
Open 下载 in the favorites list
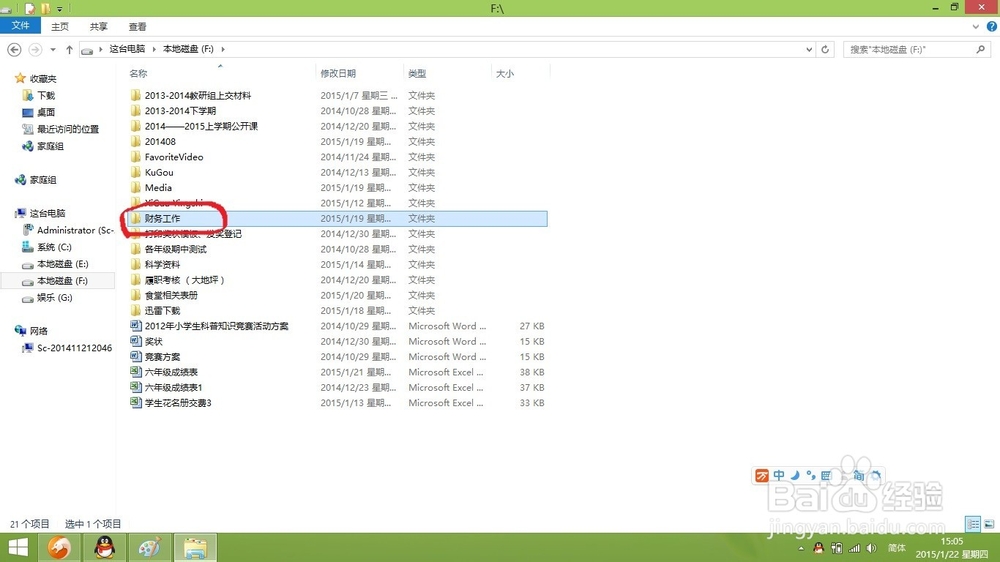click(x=46, y=95)
